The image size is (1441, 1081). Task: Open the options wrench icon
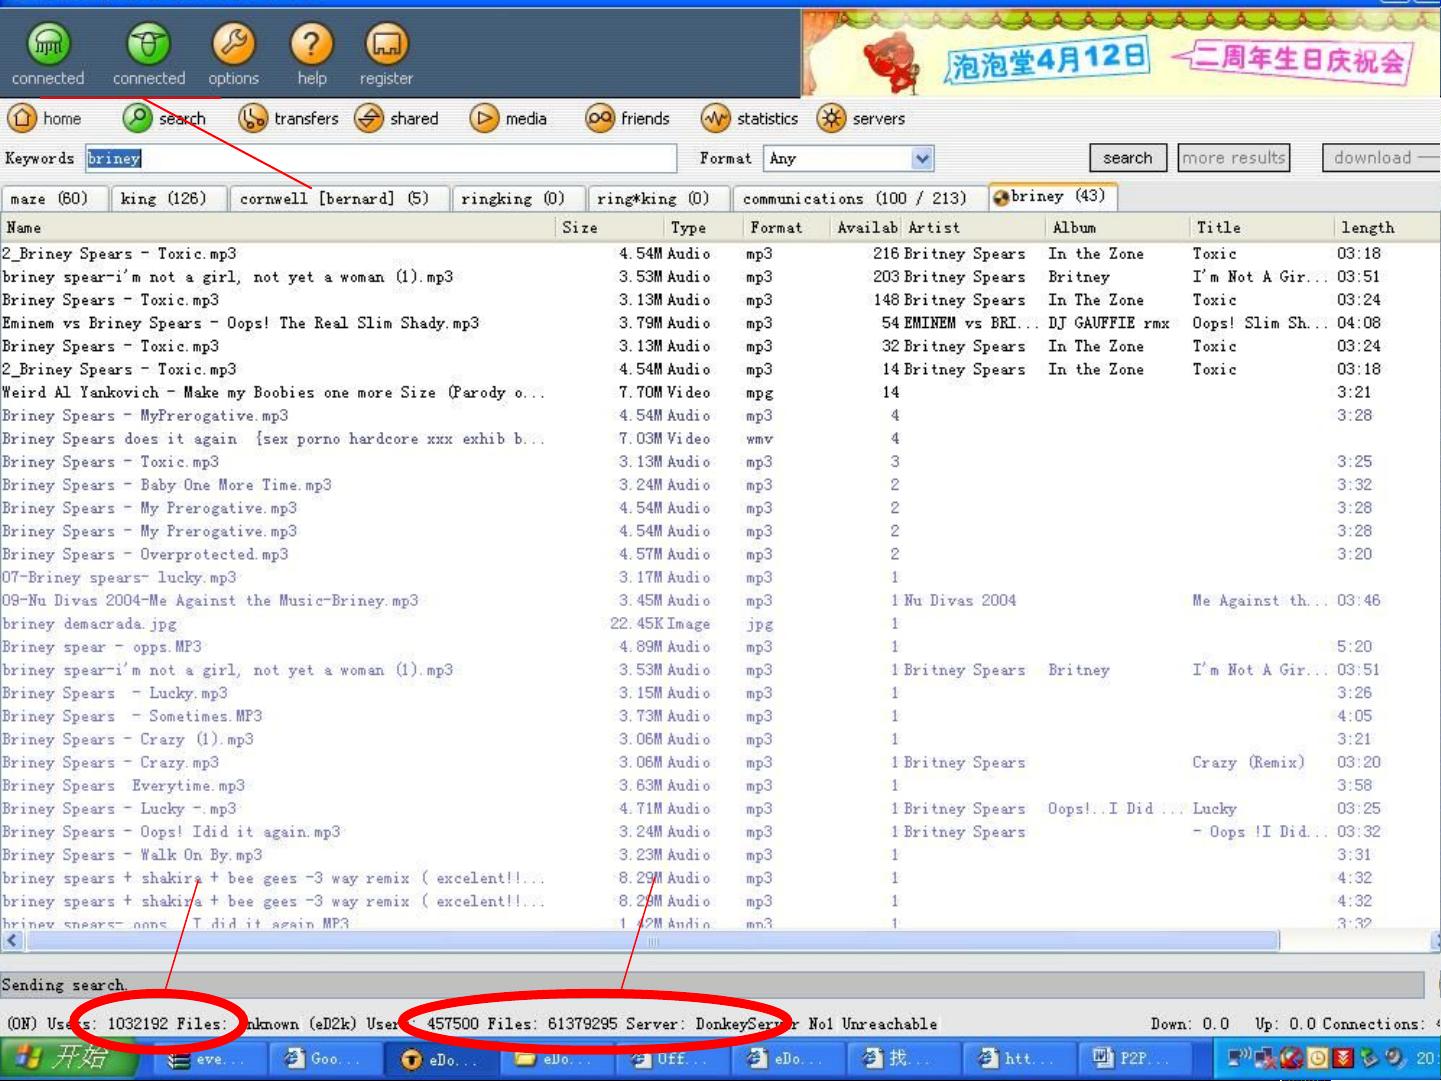pos(233,44)
